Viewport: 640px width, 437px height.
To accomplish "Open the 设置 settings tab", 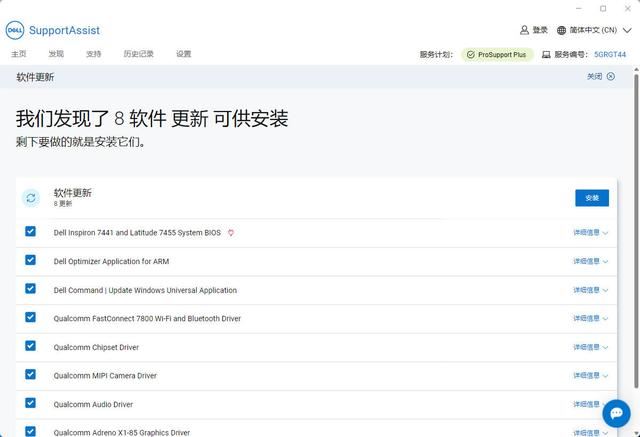I will point(184,54).
